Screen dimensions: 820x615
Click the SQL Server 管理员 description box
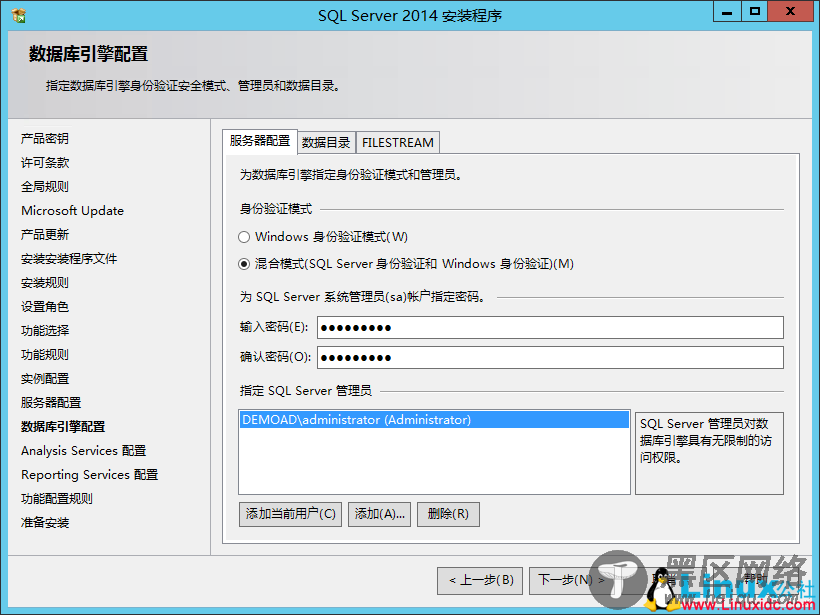(x=709, y=453)
